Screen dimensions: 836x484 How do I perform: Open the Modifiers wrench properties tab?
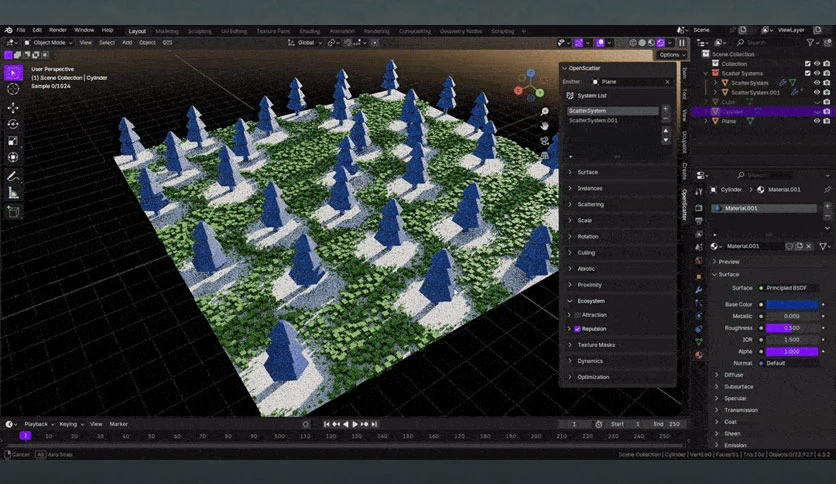pyautogui.click(x=699, y=289)
